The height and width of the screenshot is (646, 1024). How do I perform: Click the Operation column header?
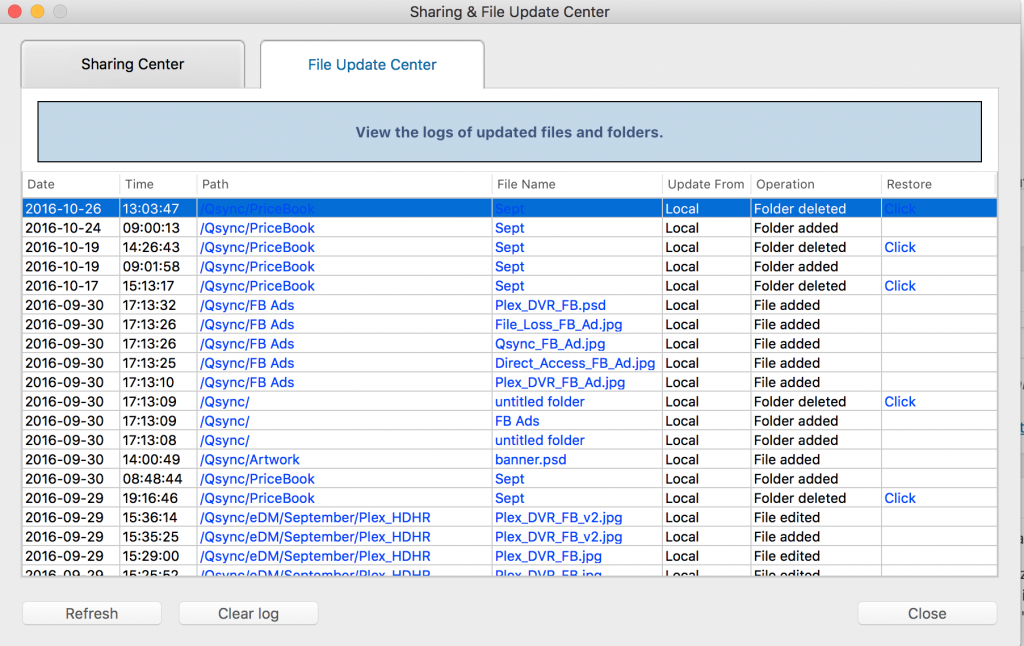(x=785, y=184)
